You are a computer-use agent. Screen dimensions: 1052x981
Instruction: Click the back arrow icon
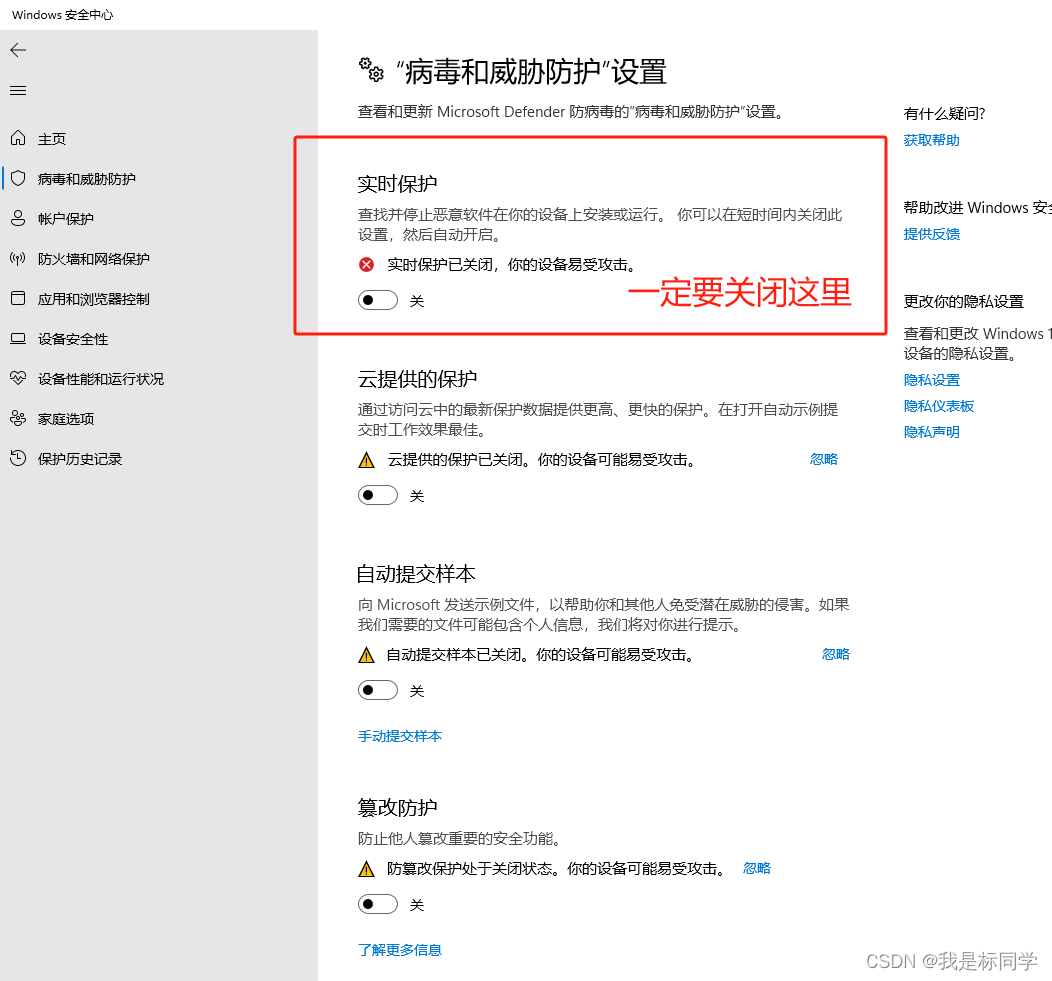tap(18, 50)
